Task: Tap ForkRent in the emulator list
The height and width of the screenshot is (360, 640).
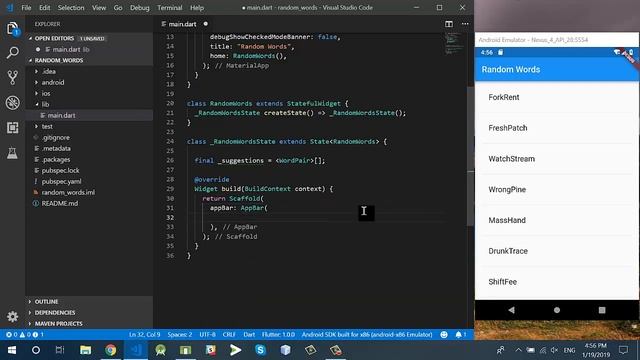Action: pos(504,97)
